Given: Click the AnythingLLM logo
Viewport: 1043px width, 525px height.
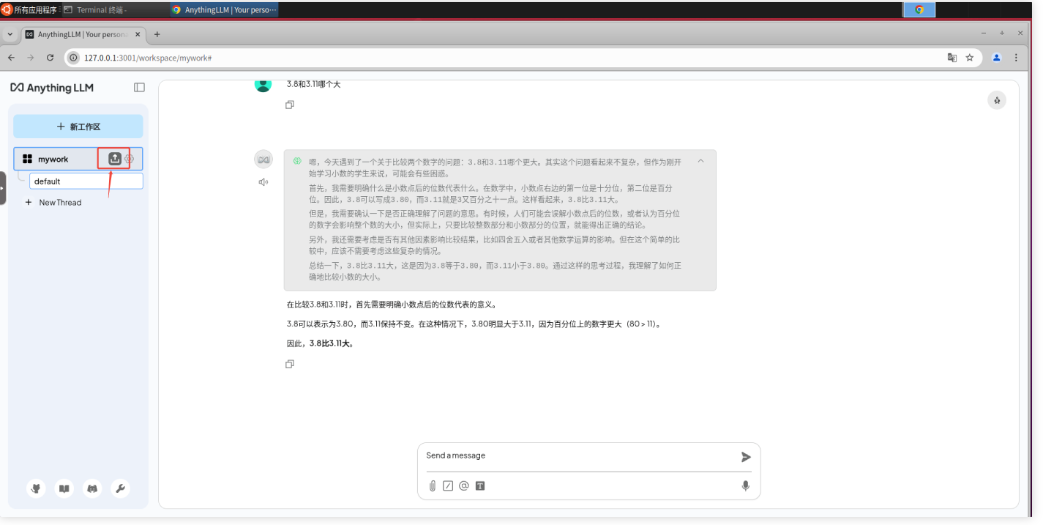Looking at the screenshot, I should point(52,87).
